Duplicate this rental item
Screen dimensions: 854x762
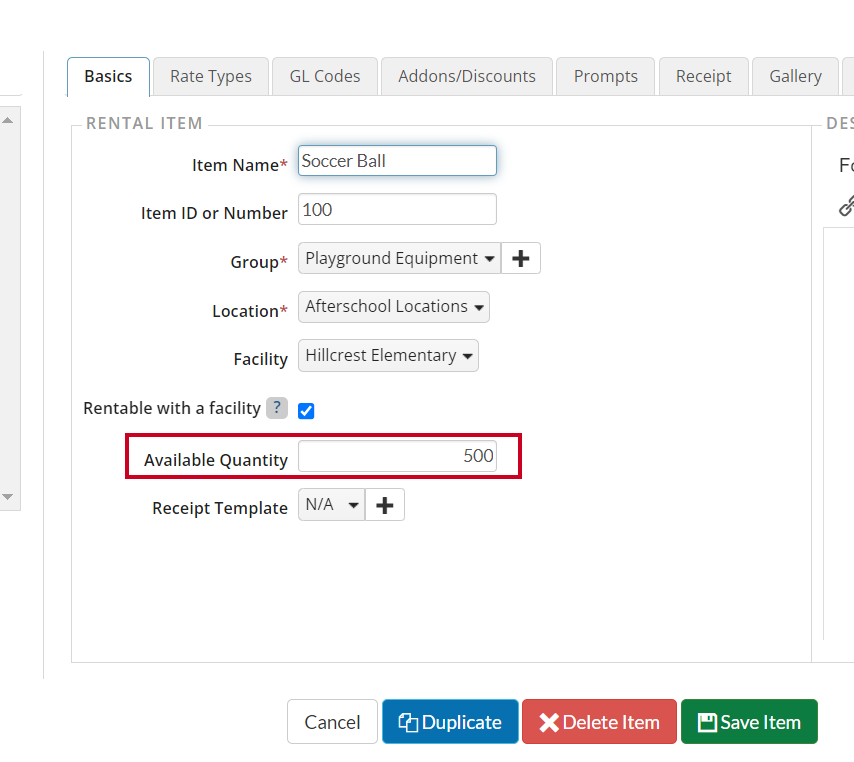coord(450,722)
